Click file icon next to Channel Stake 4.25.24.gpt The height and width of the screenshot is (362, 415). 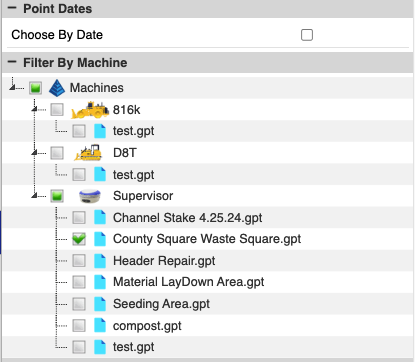(100, 218)
